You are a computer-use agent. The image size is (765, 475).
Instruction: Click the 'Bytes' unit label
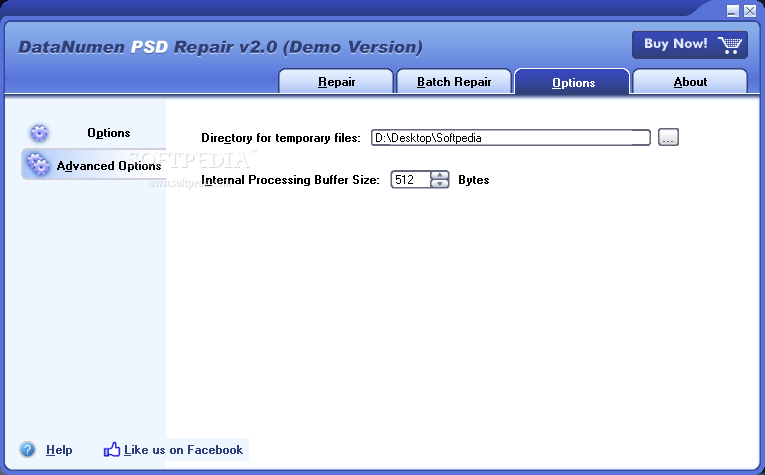473,180
